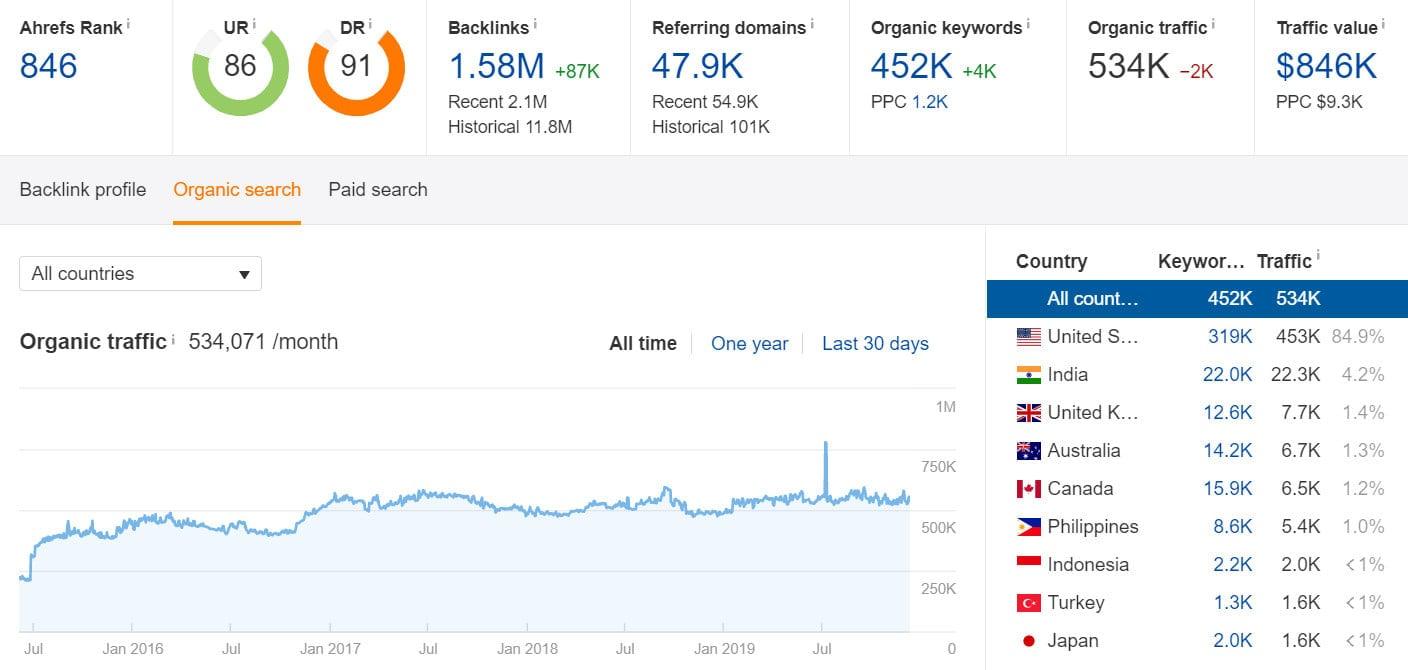Switch to the Backlink profile tab
The width and height of the screenshot is (1408, 670).
pyautogui.click(x=82, y=189)
